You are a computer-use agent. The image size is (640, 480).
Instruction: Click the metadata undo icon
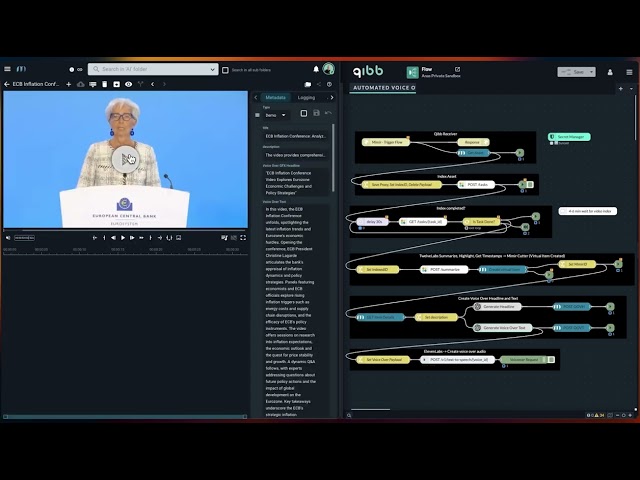(328, 113)
